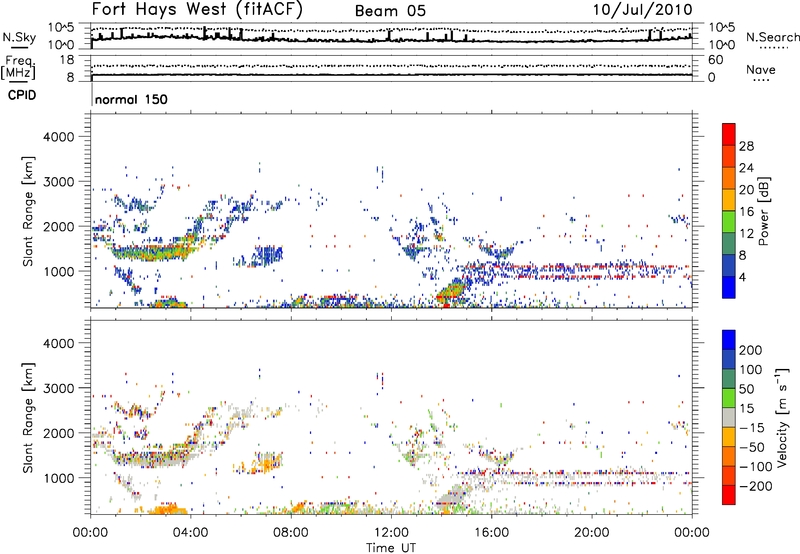Image resolution: width=800 pixels, height=554 pixels.
Task: Click the '24' label on Power colorbar
Action: click(746, 168)
